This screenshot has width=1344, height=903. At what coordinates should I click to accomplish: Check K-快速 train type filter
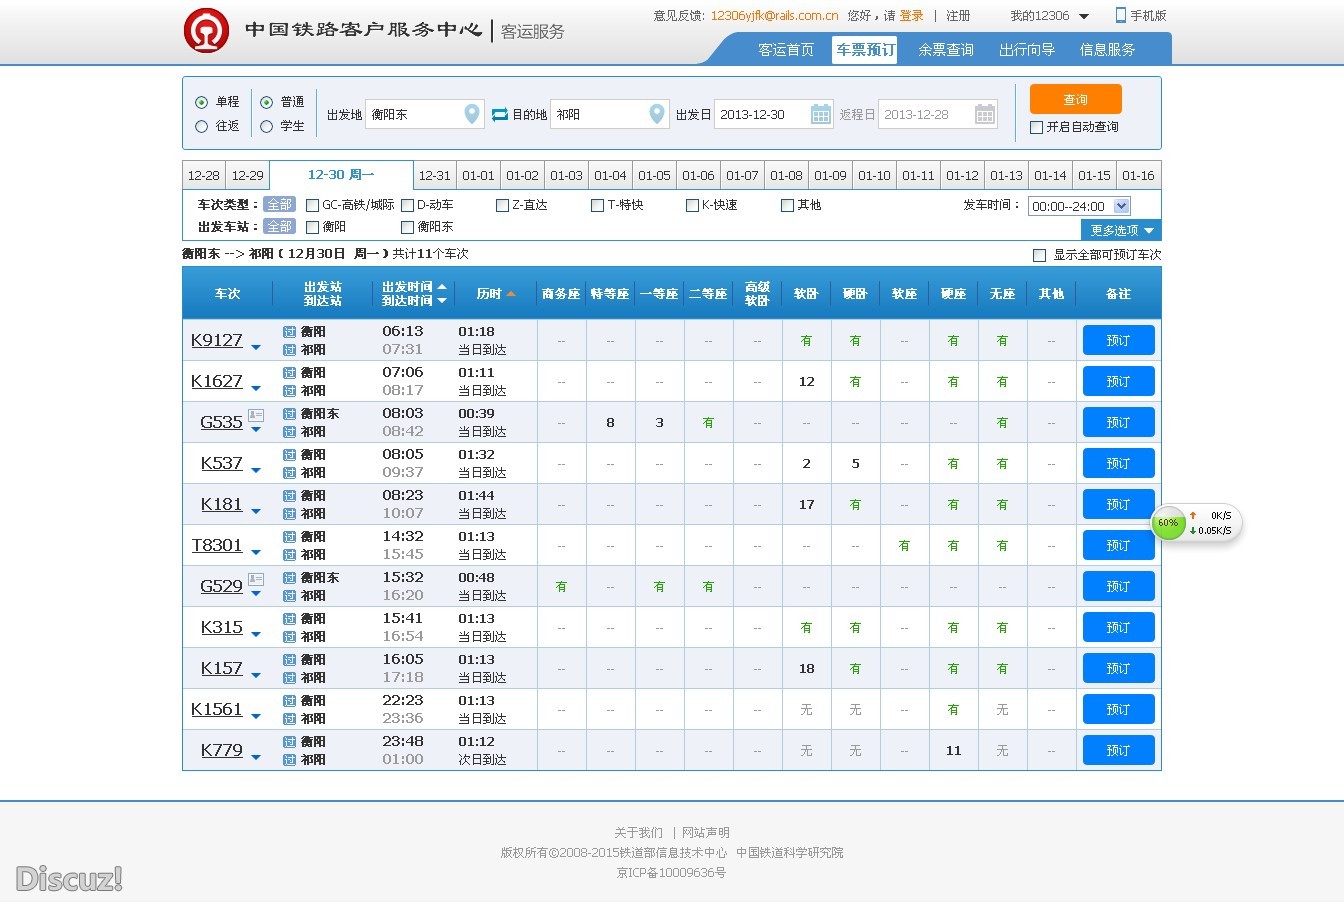(x=692, y=205)
